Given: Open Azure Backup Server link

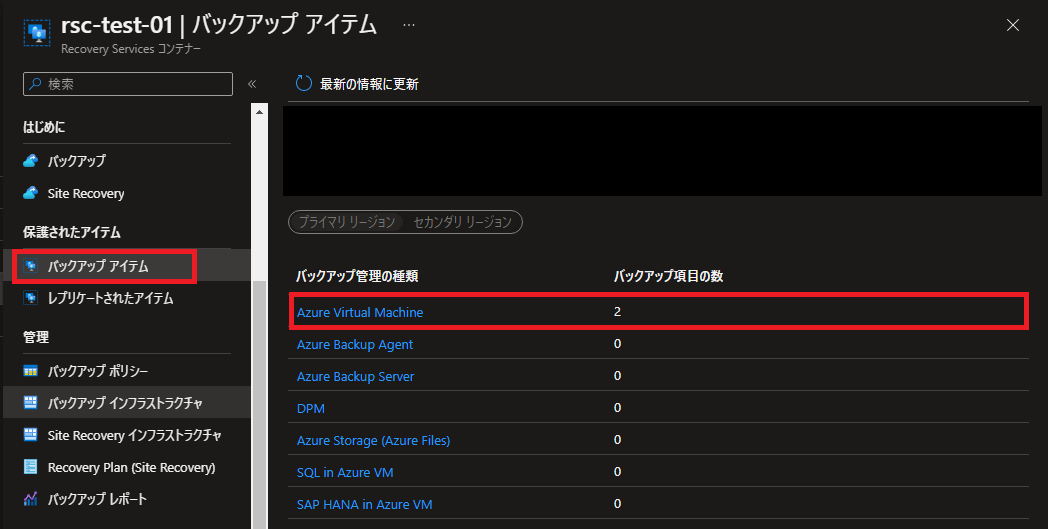Looking at the screenshot, I should coord(356,377).
